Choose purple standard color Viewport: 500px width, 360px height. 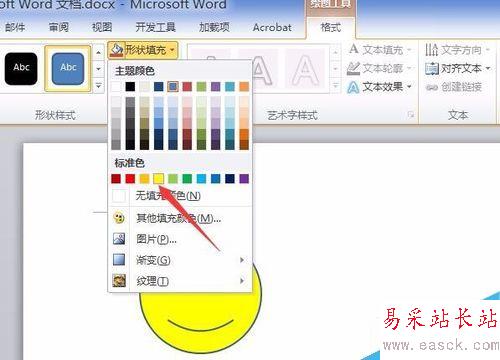click(x=244, y=179)
